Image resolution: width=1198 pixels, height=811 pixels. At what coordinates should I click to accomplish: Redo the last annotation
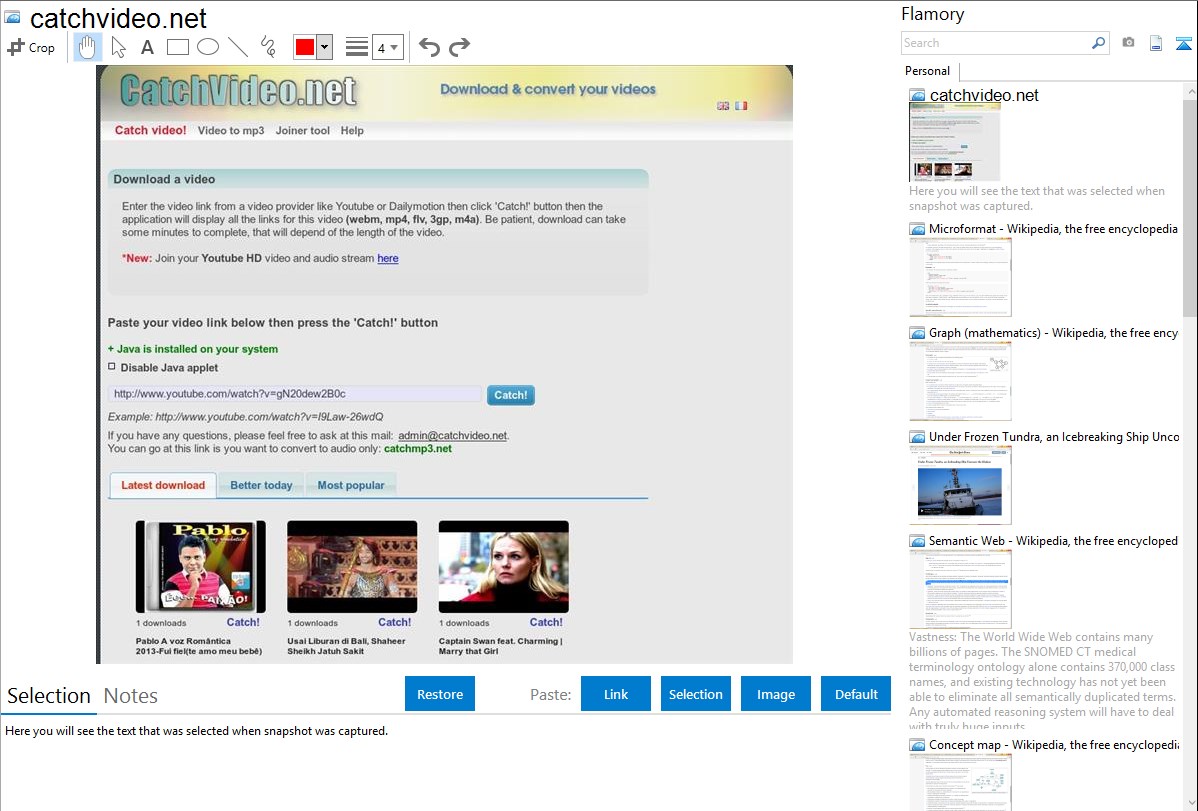[459, 47]
